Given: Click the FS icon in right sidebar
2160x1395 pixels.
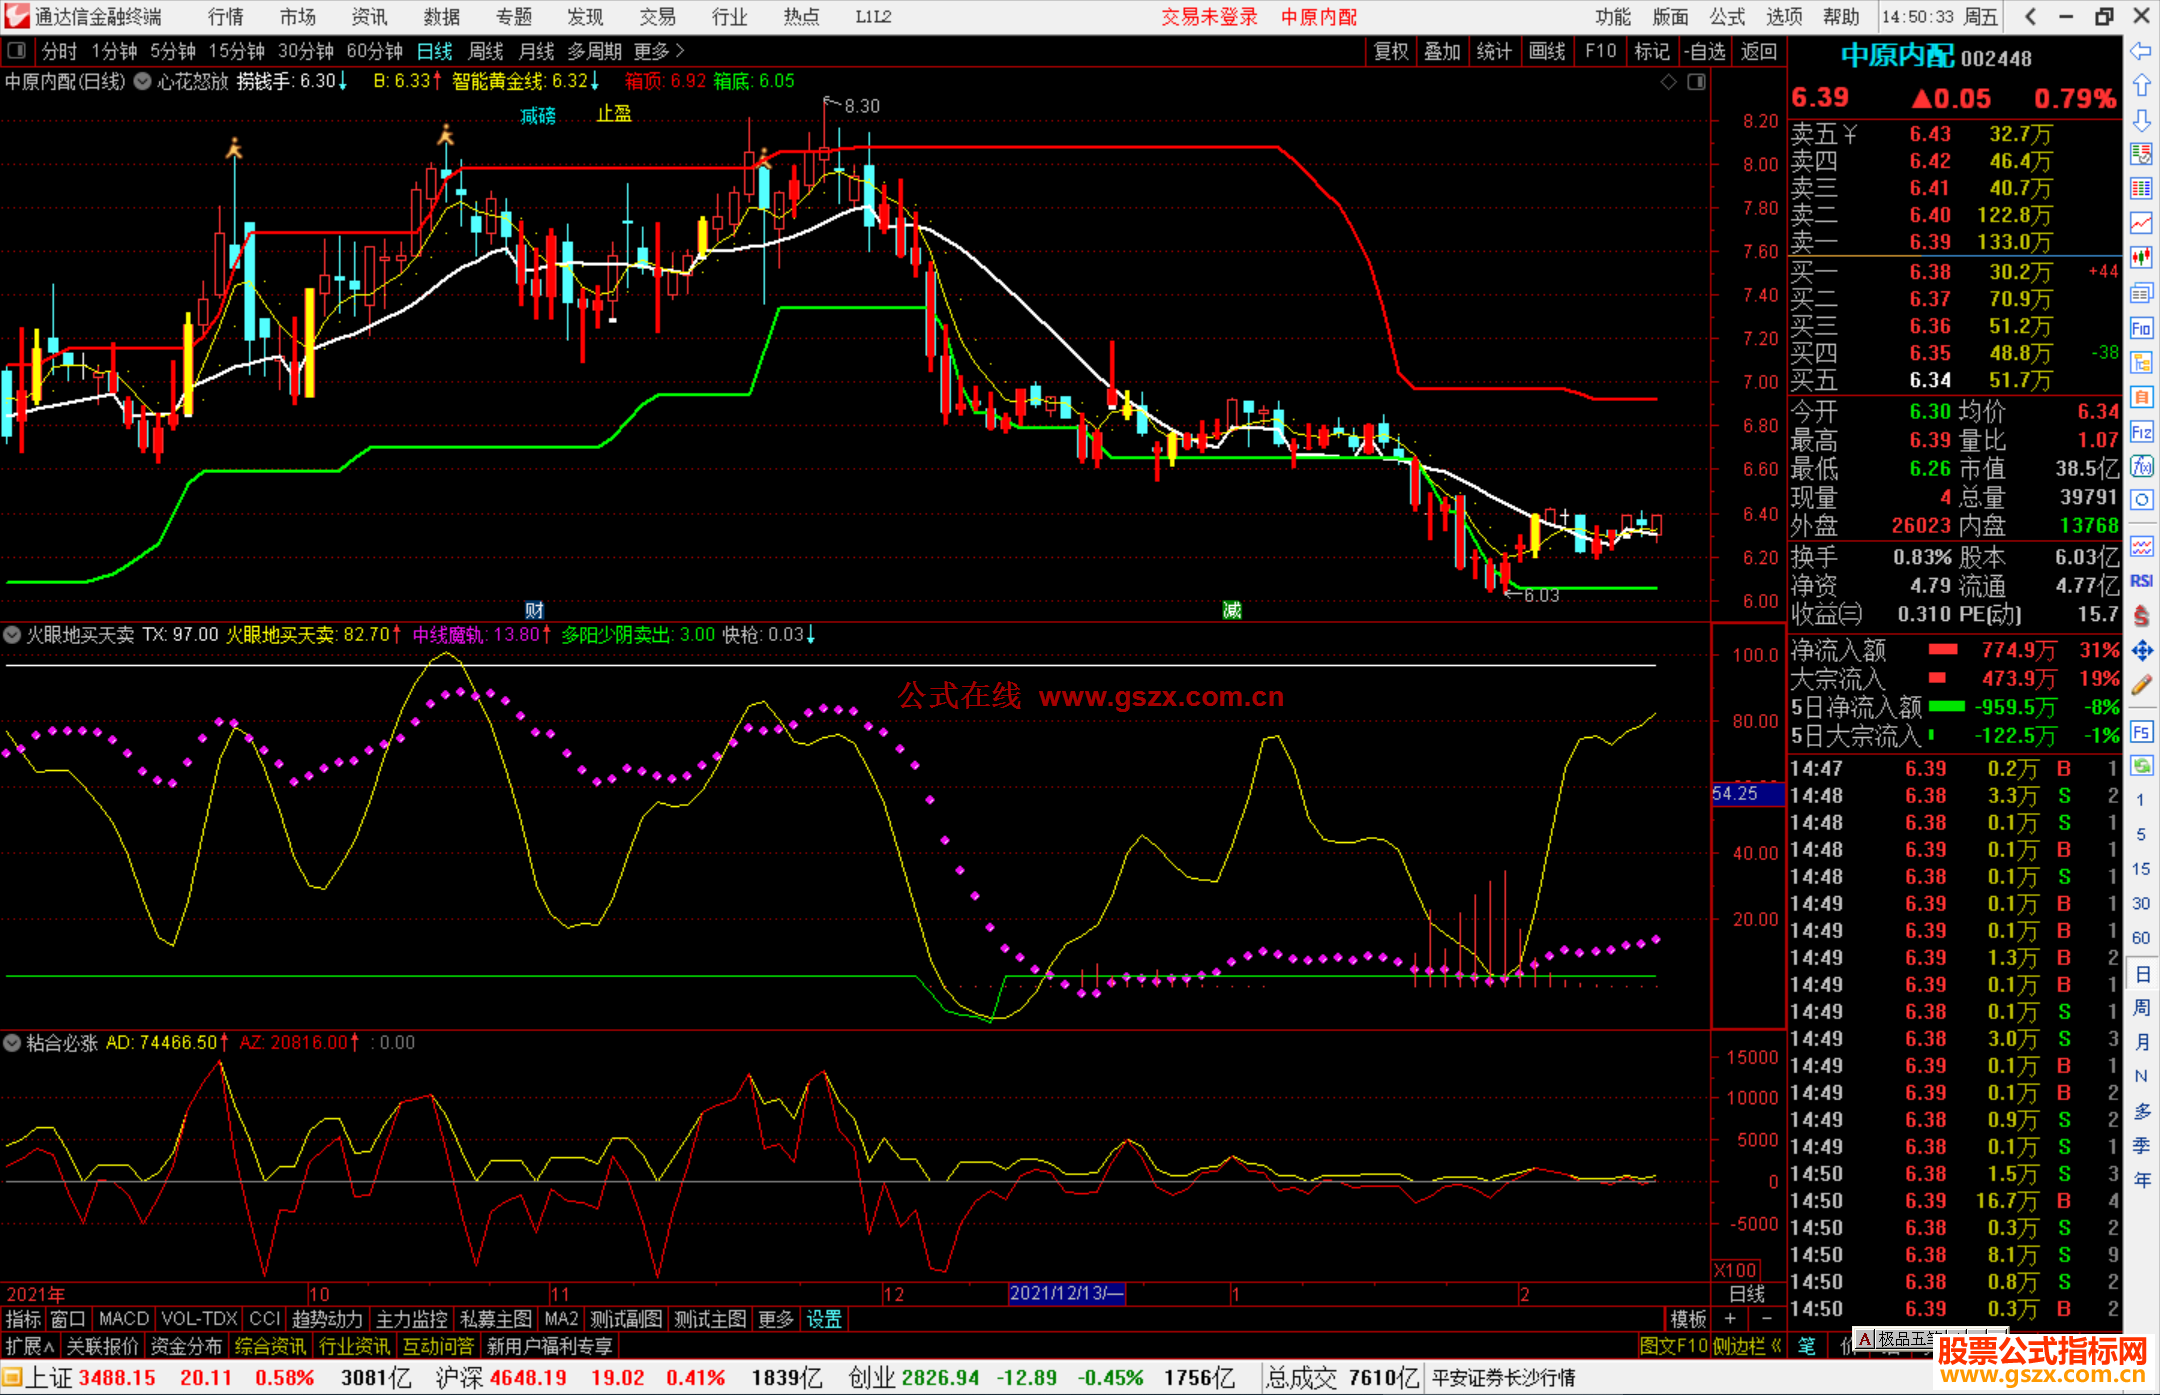Looking at the screenshot, I should pyautogui.click(x=2141, y=732).
